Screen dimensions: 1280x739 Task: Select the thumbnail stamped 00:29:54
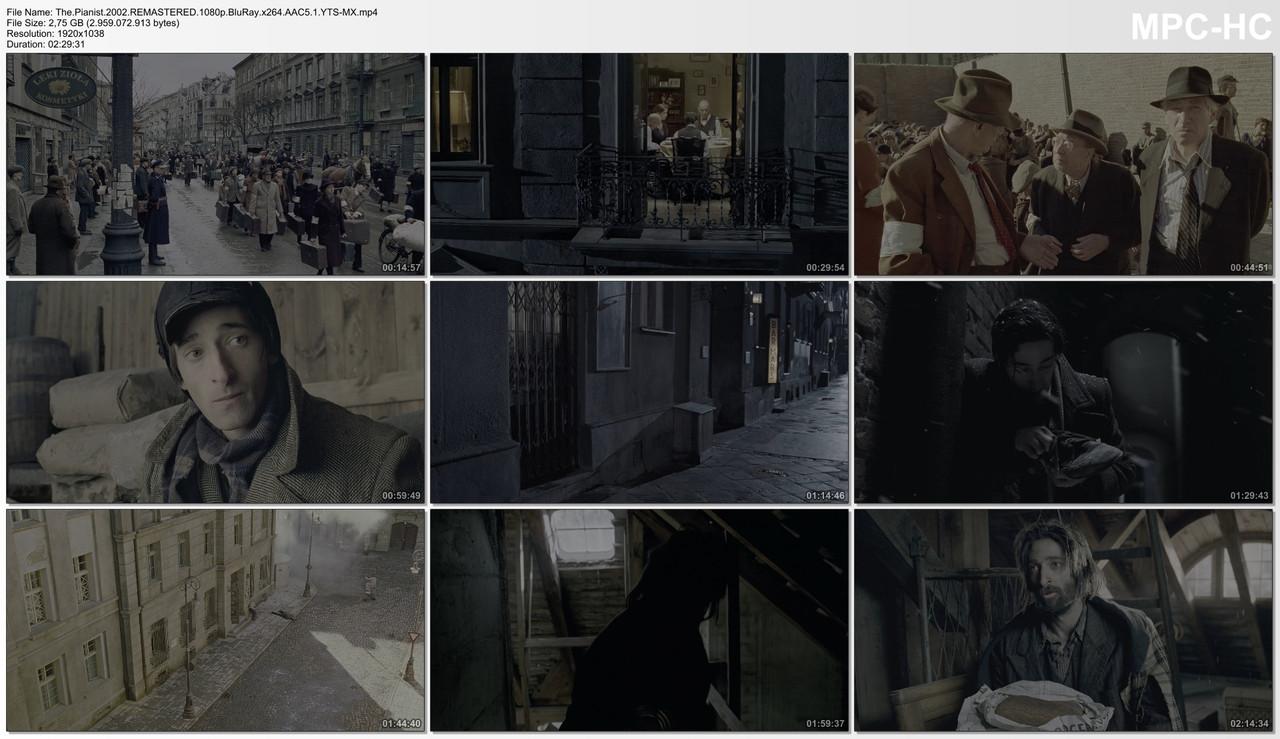pos(639,164)
